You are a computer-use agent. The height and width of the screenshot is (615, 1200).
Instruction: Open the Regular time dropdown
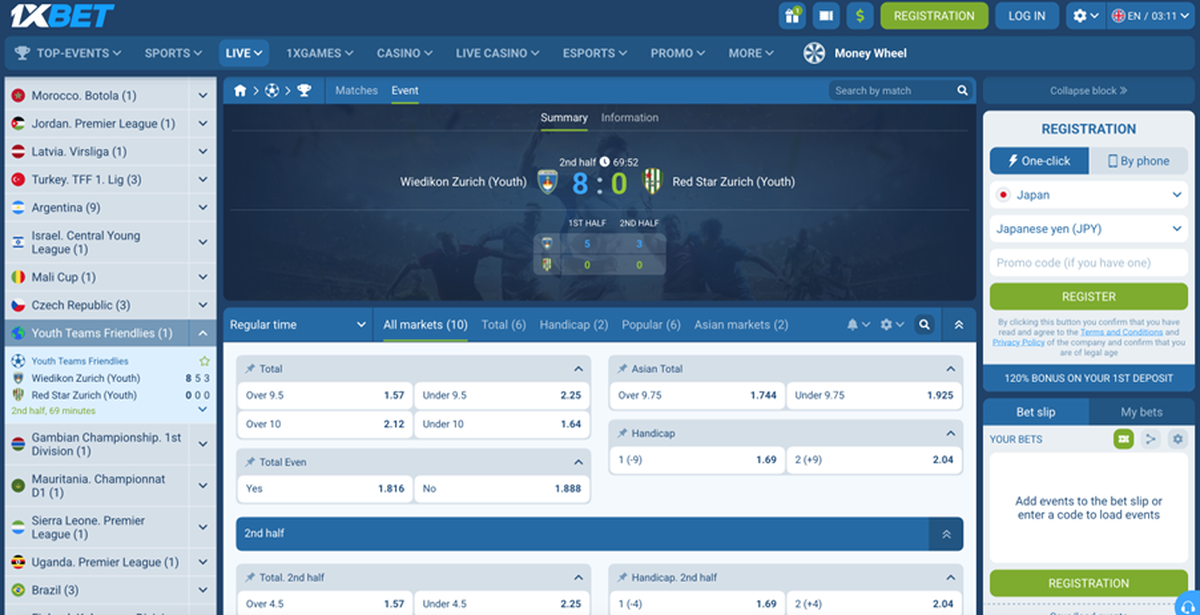point(298,325)
